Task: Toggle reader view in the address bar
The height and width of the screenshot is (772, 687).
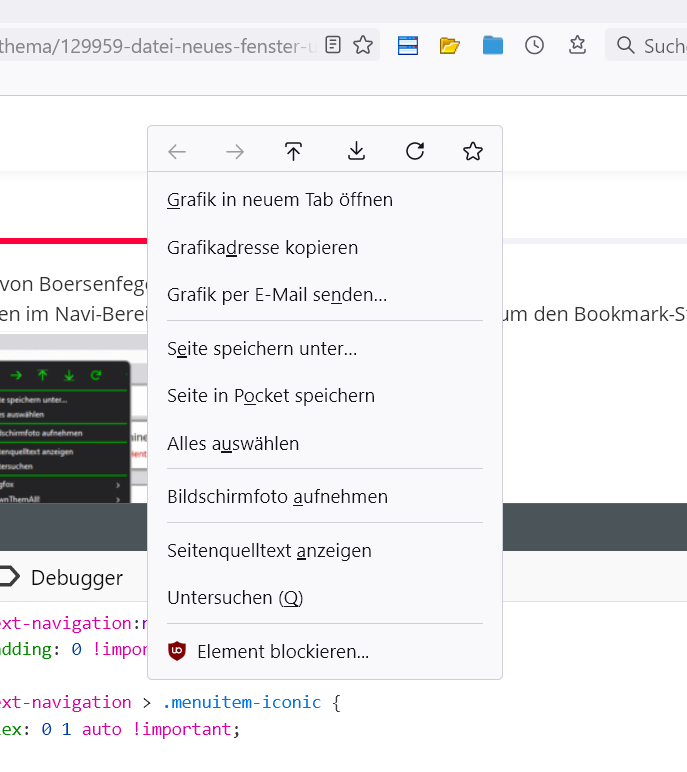Action: pos(333,45)
